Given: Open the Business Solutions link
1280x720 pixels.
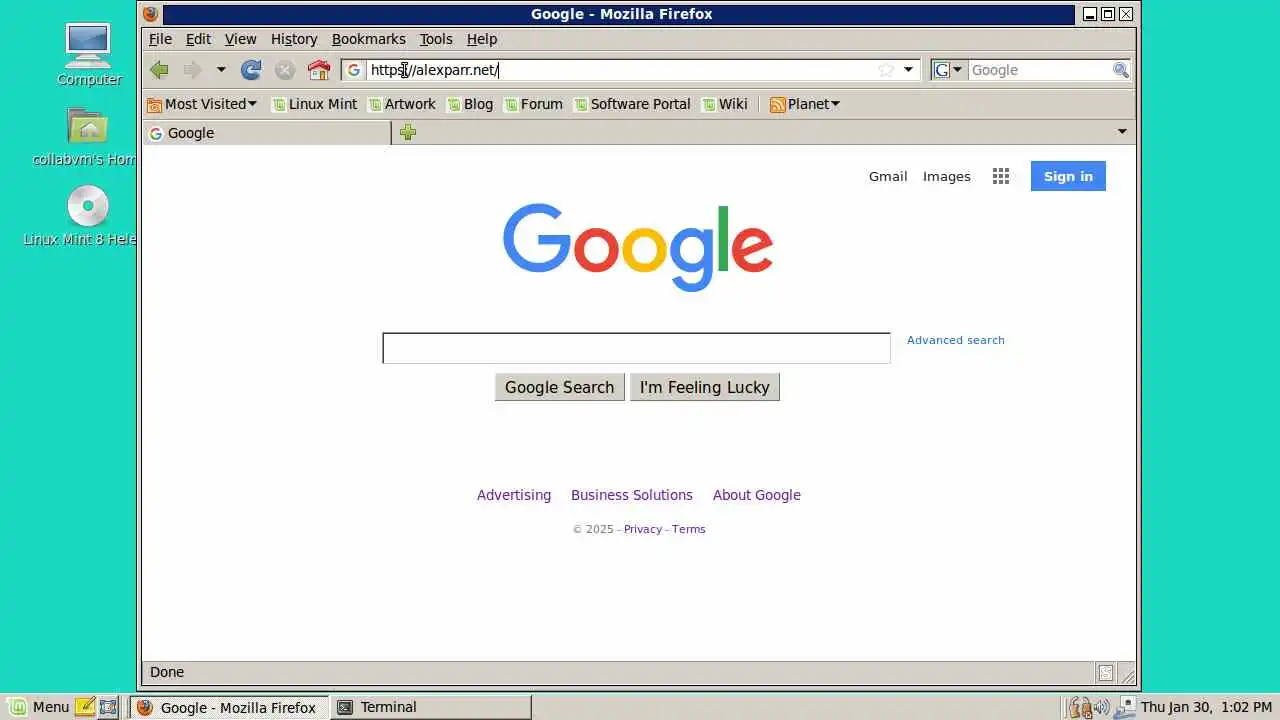Looking at the screenshot, I should pos(632,495).
